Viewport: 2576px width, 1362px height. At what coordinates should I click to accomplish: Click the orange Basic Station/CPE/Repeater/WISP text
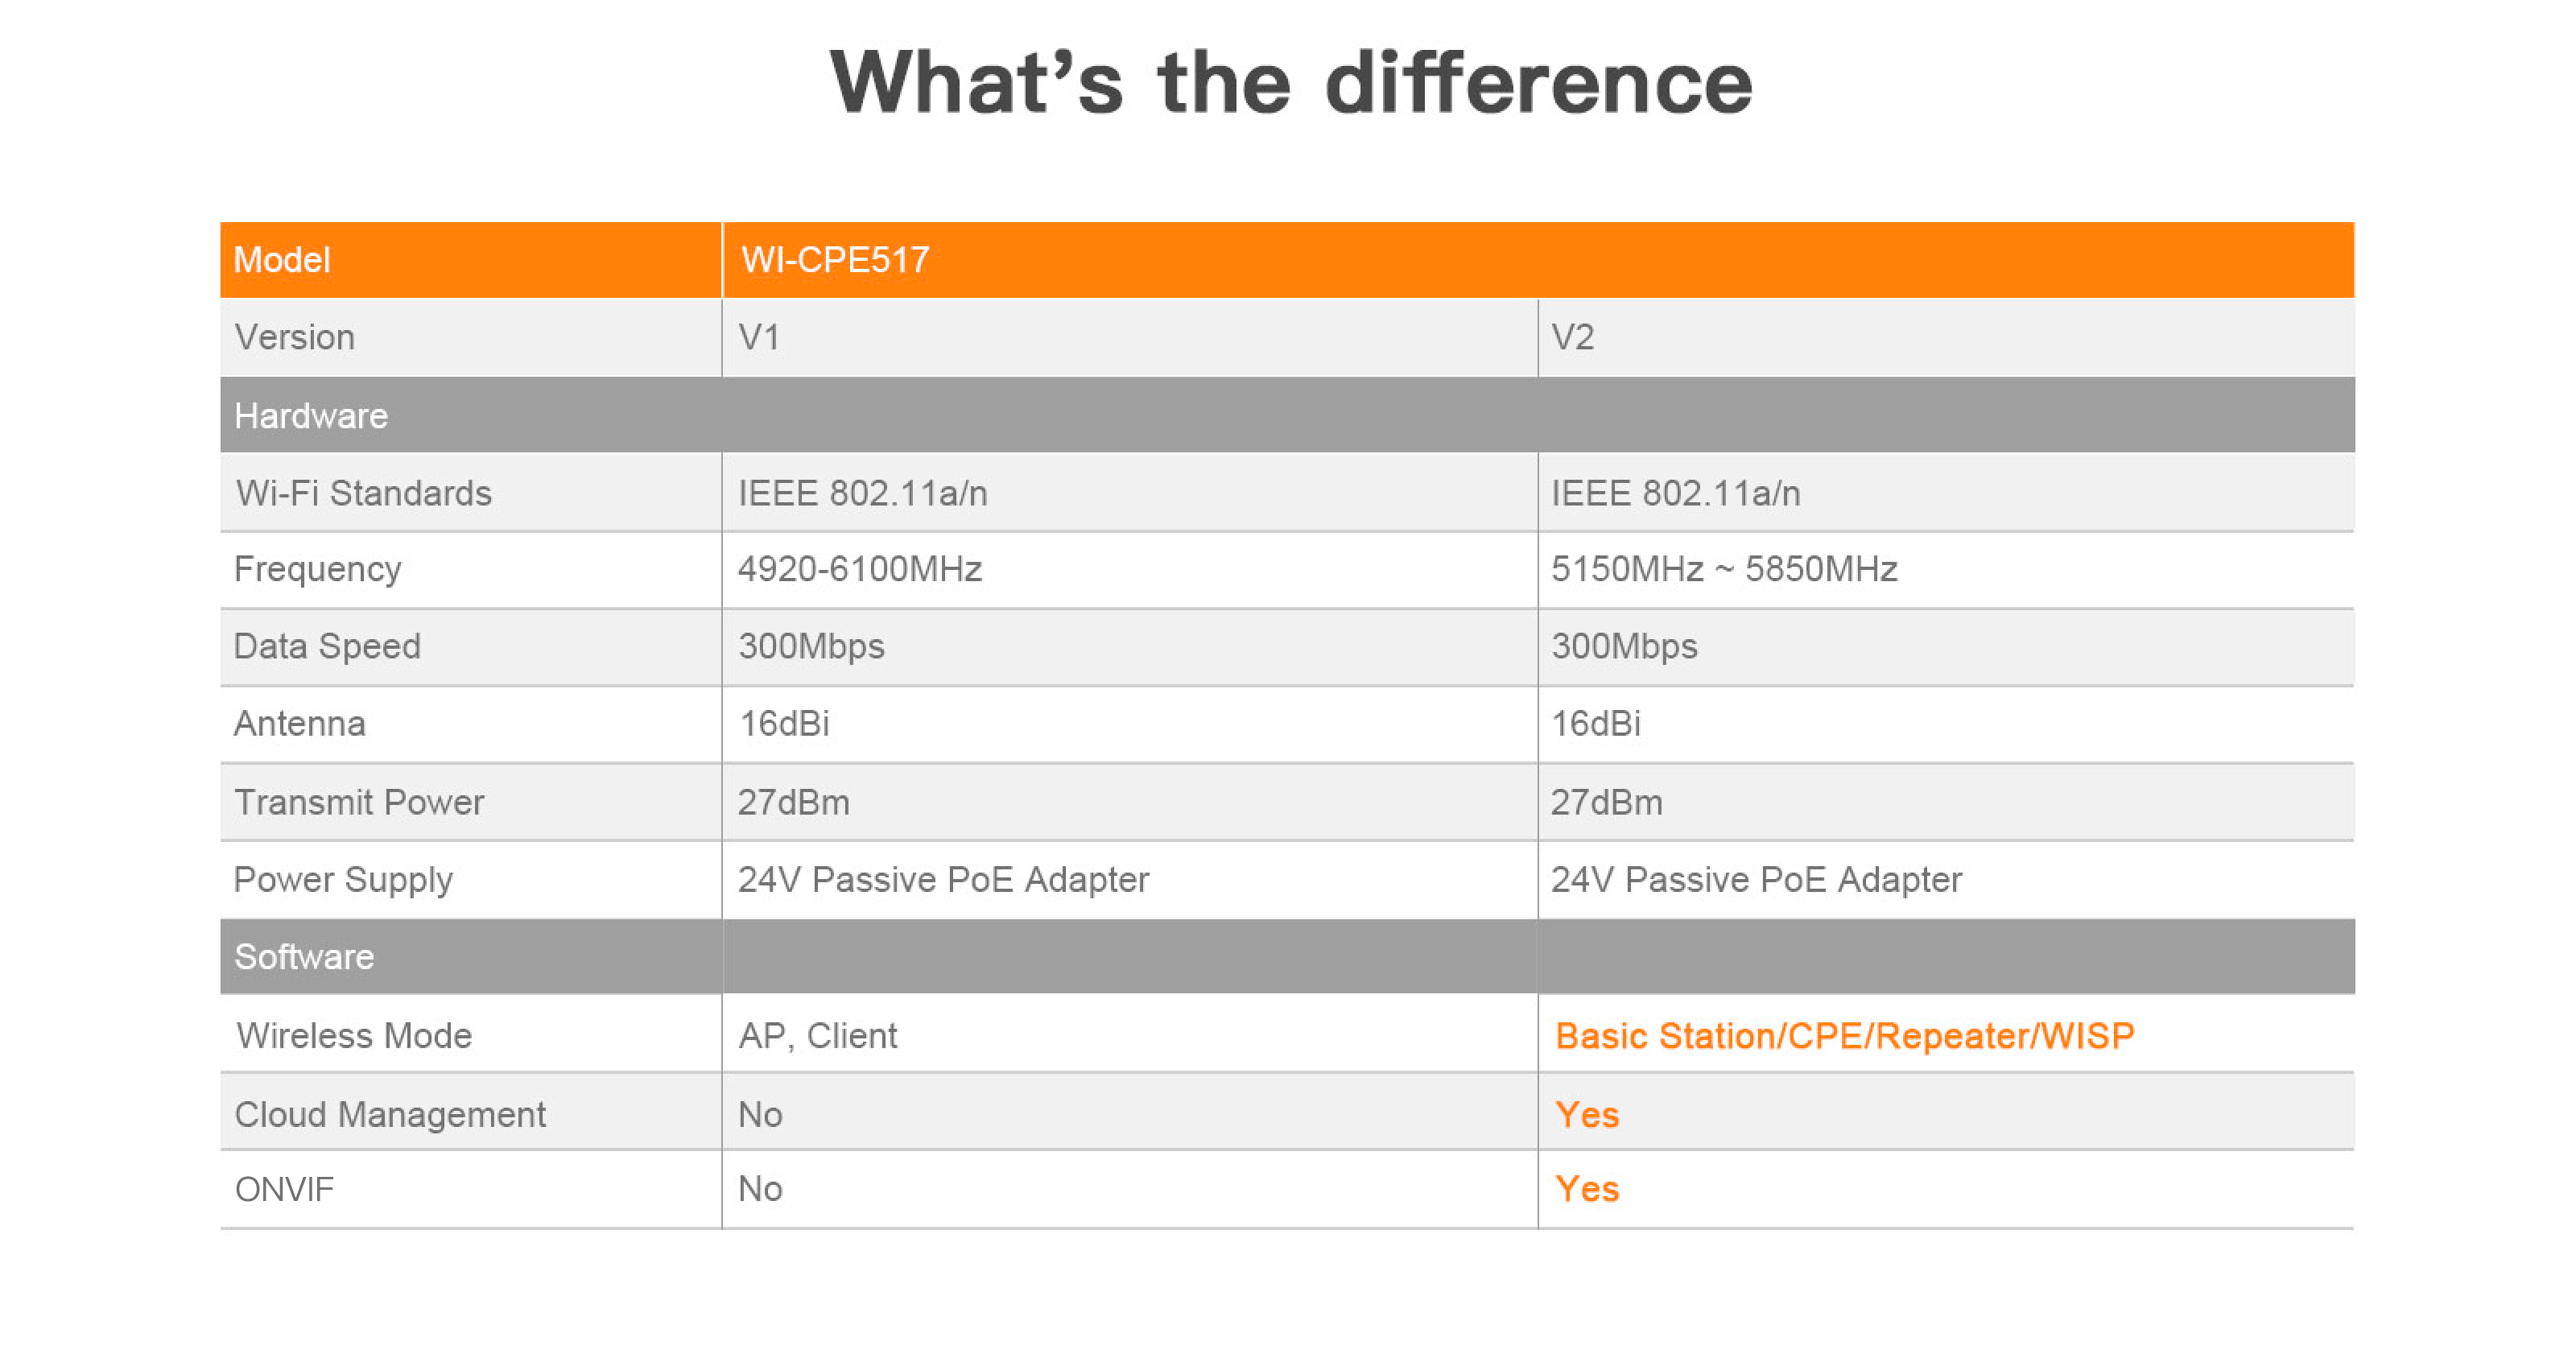tap(1845, 1036)
